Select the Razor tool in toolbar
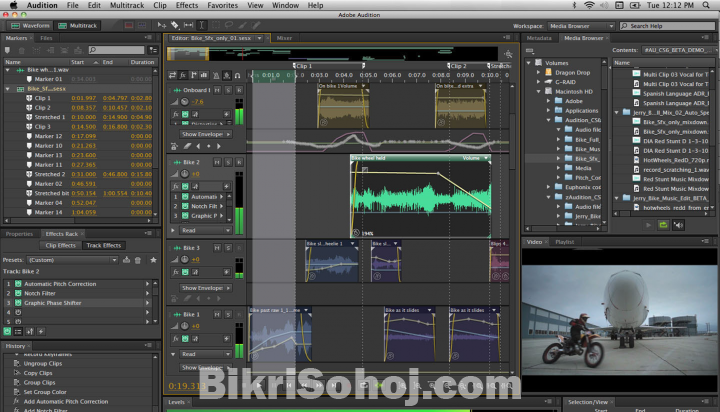The height and width of the screenshot is (412, 720). 175,25
